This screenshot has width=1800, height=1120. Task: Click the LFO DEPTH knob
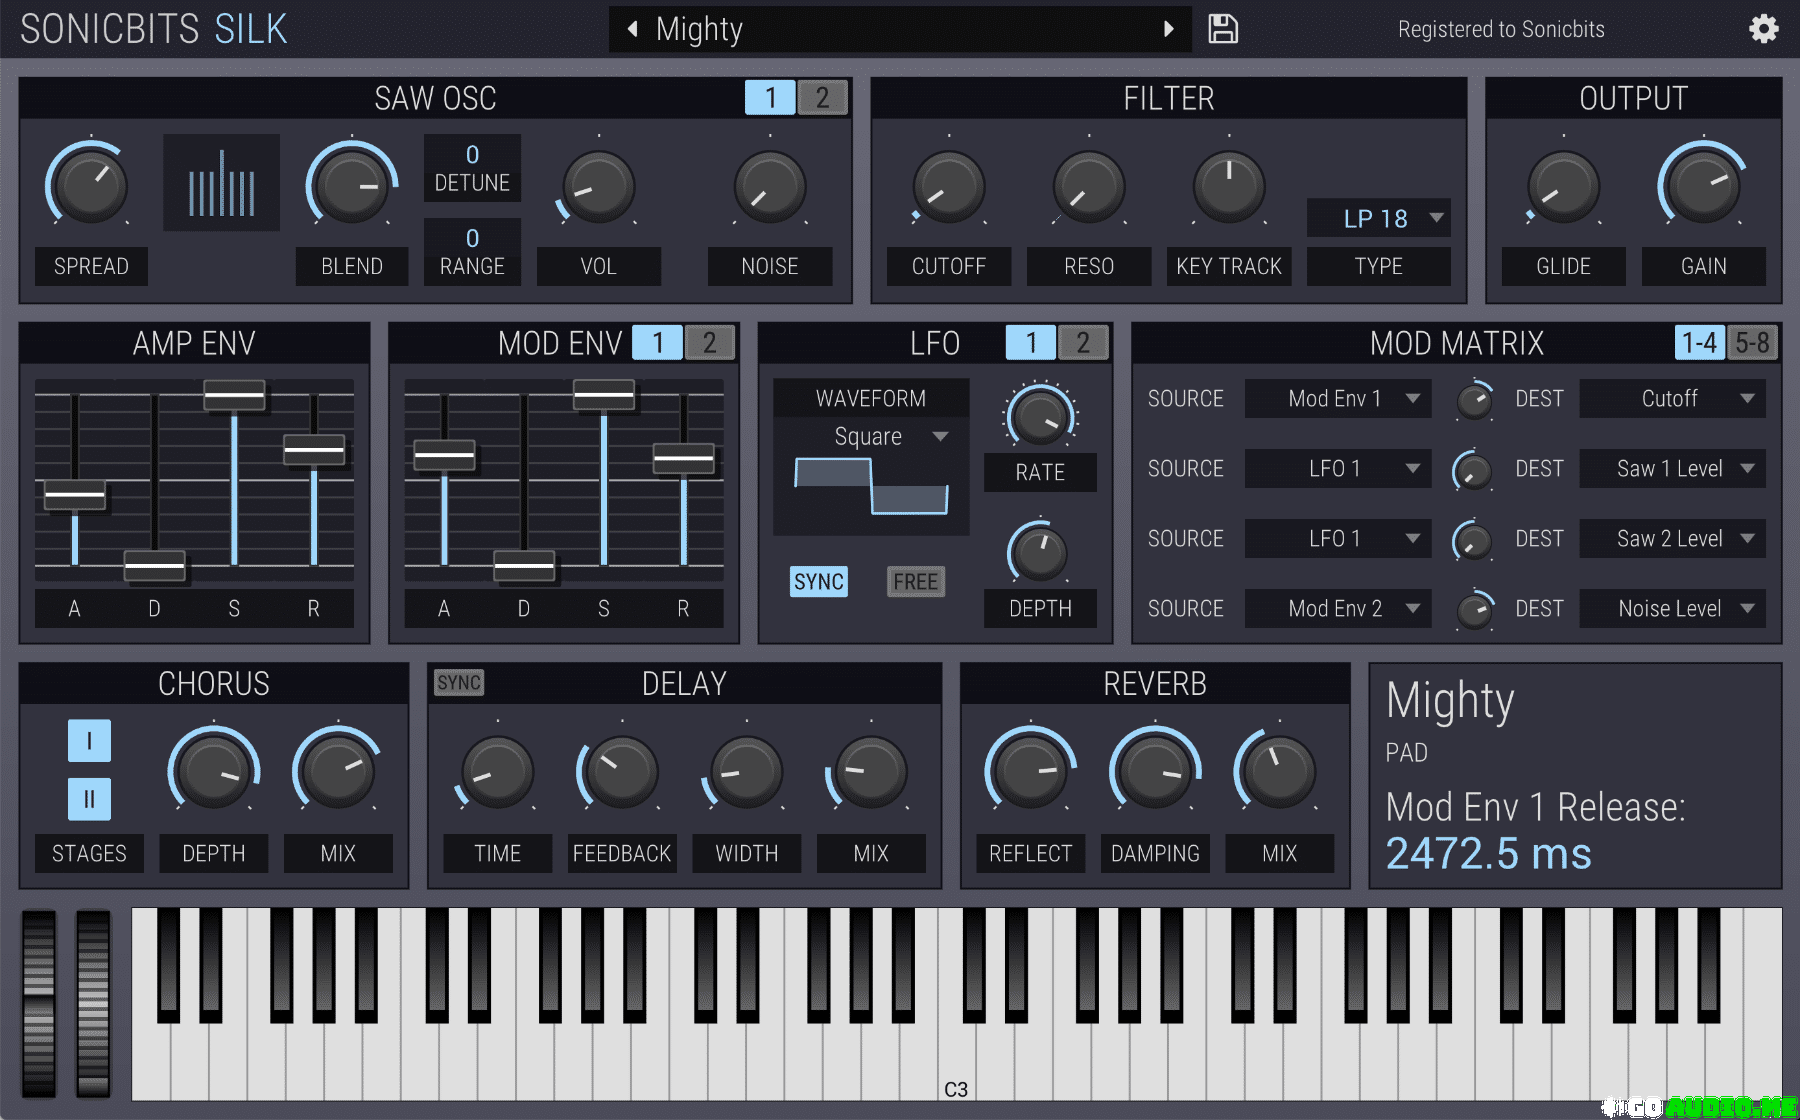click(x=1040, y=551)
